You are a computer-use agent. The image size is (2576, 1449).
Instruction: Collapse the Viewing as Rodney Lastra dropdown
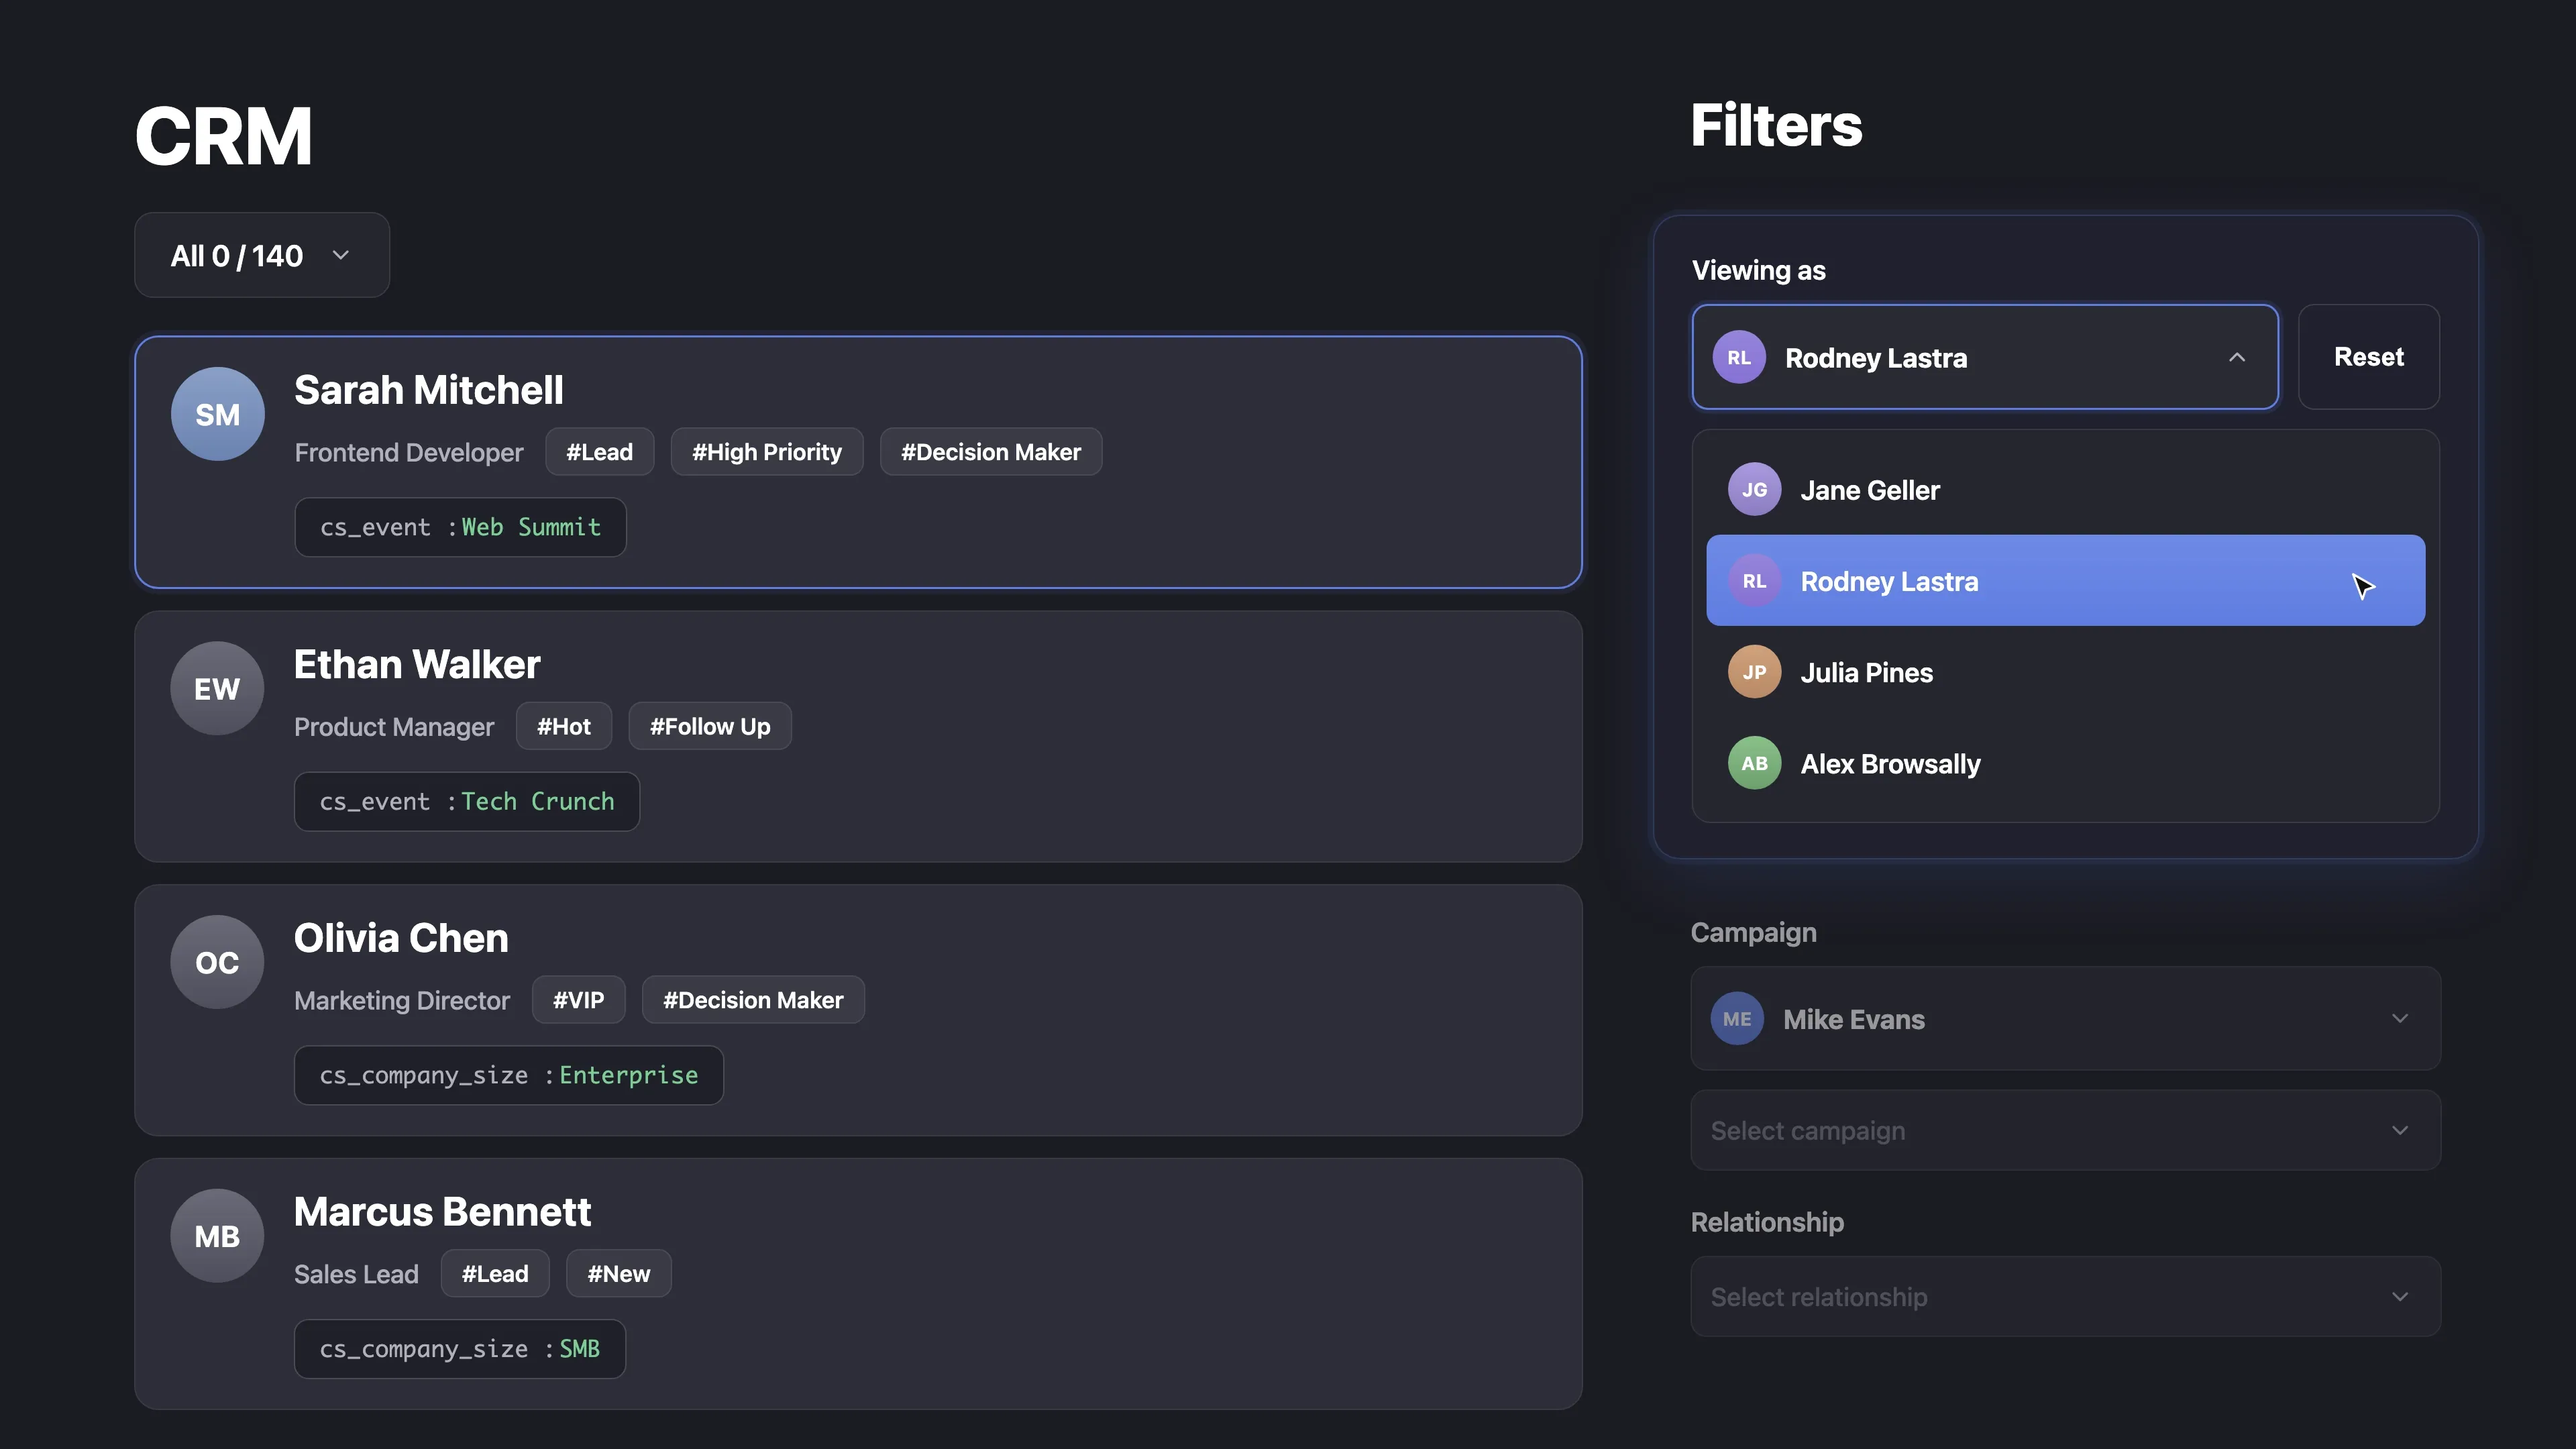(x=1985, y=357)
